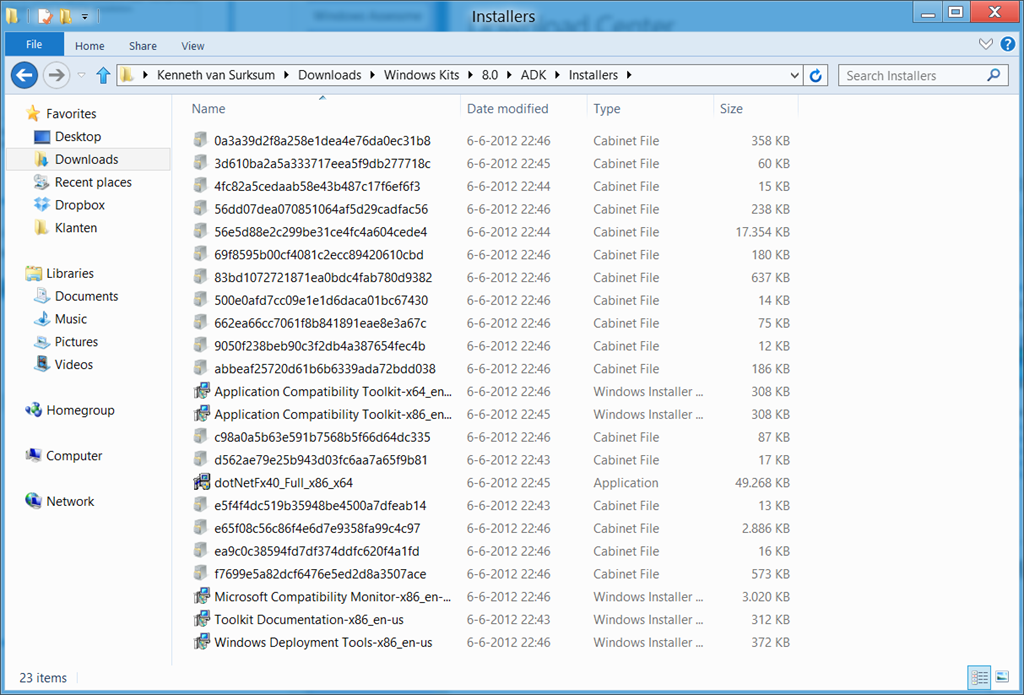
Task: Open the Share ribbon tab
Action: point(142,46)
